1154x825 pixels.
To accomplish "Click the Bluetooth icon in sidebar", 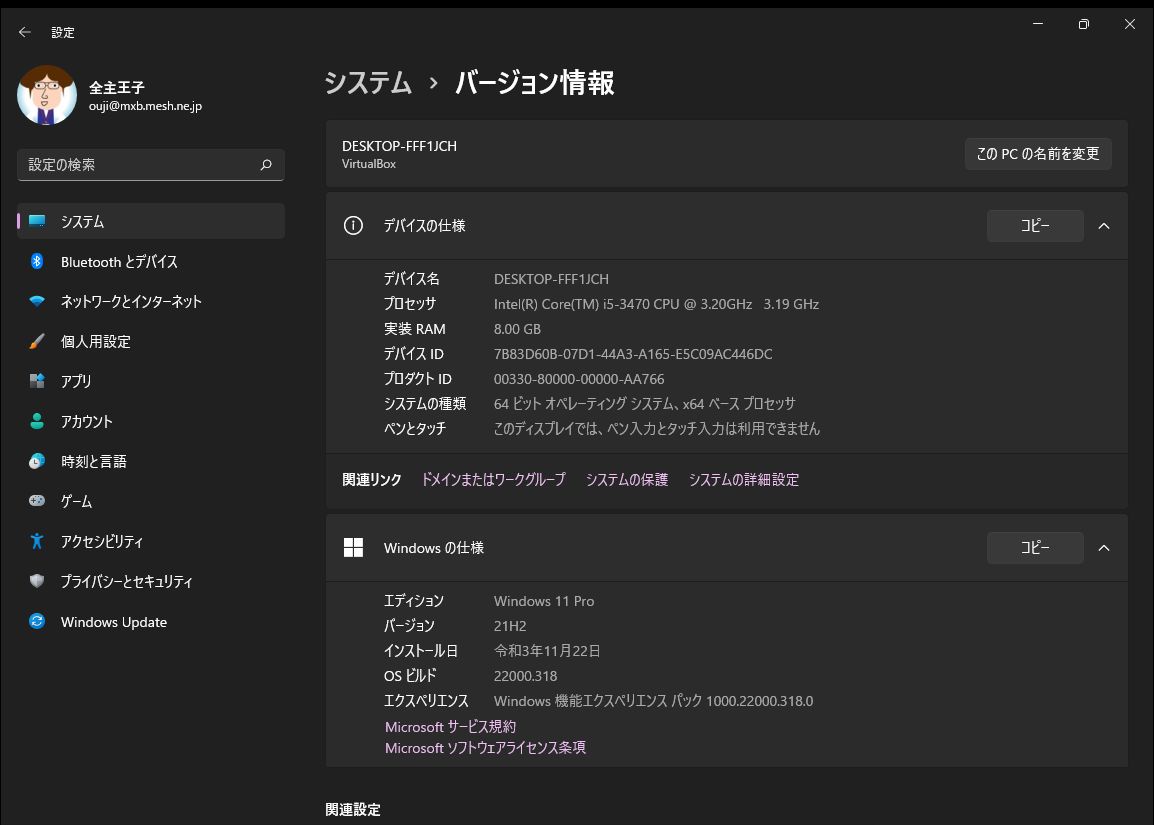I will (37, 261).
